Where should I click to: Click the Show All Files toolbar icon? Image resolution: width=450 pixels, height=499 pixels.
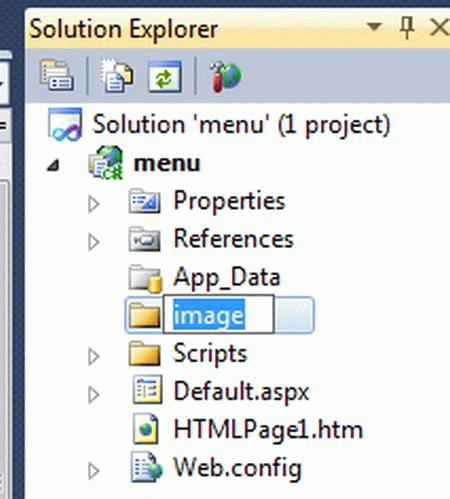[117, 75]
